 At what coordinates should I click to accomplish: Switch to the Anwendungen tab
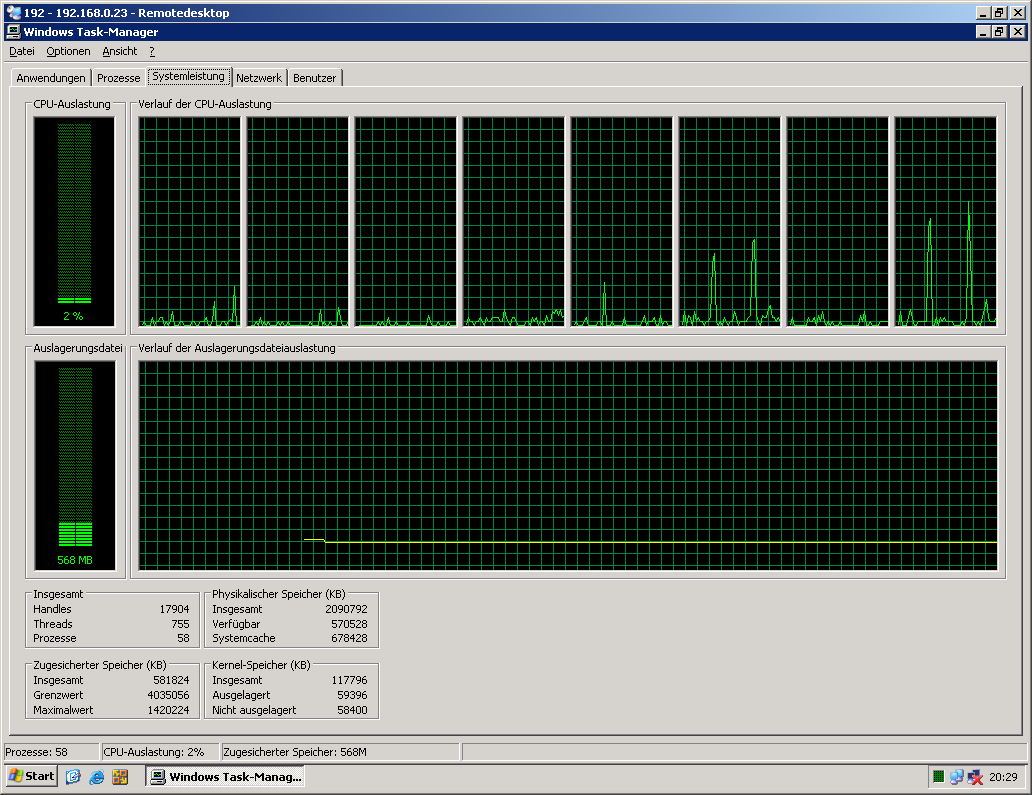[x=51, y=78]
